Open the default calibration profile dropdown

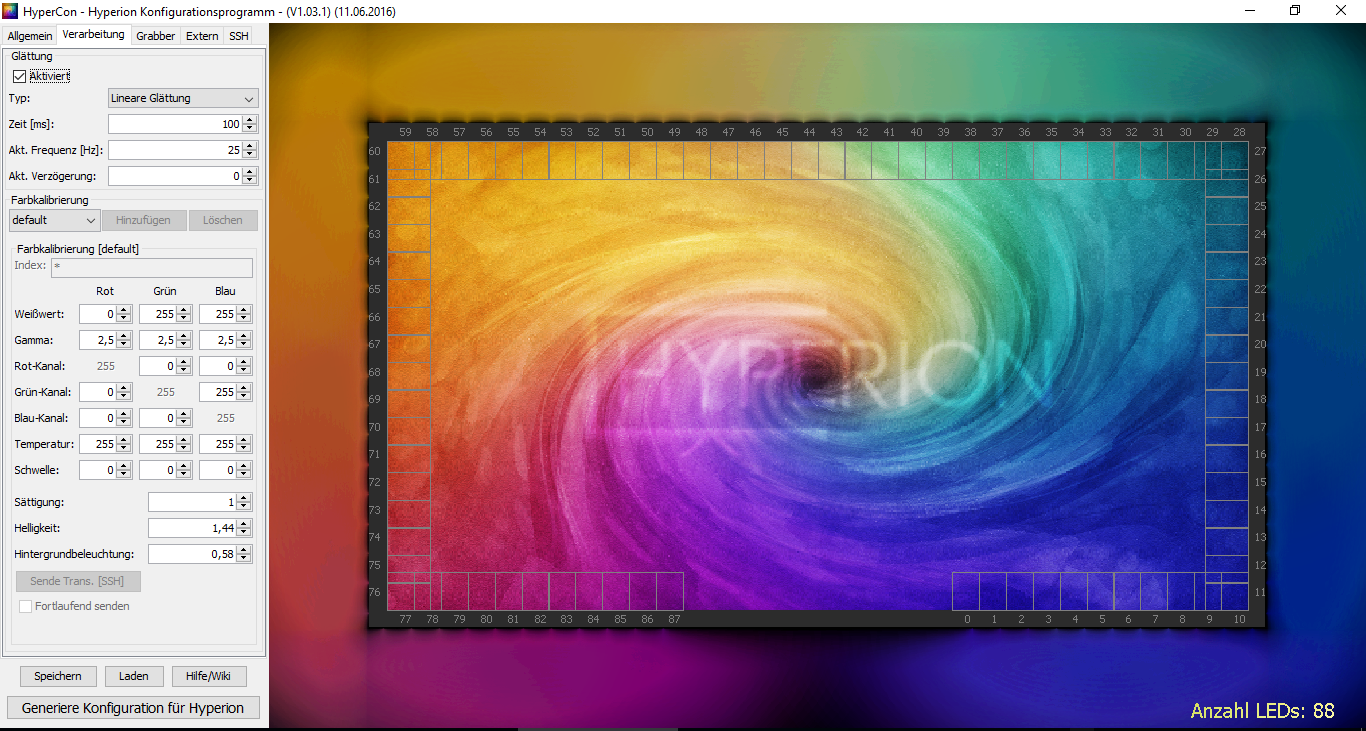[x=54, y=220]
